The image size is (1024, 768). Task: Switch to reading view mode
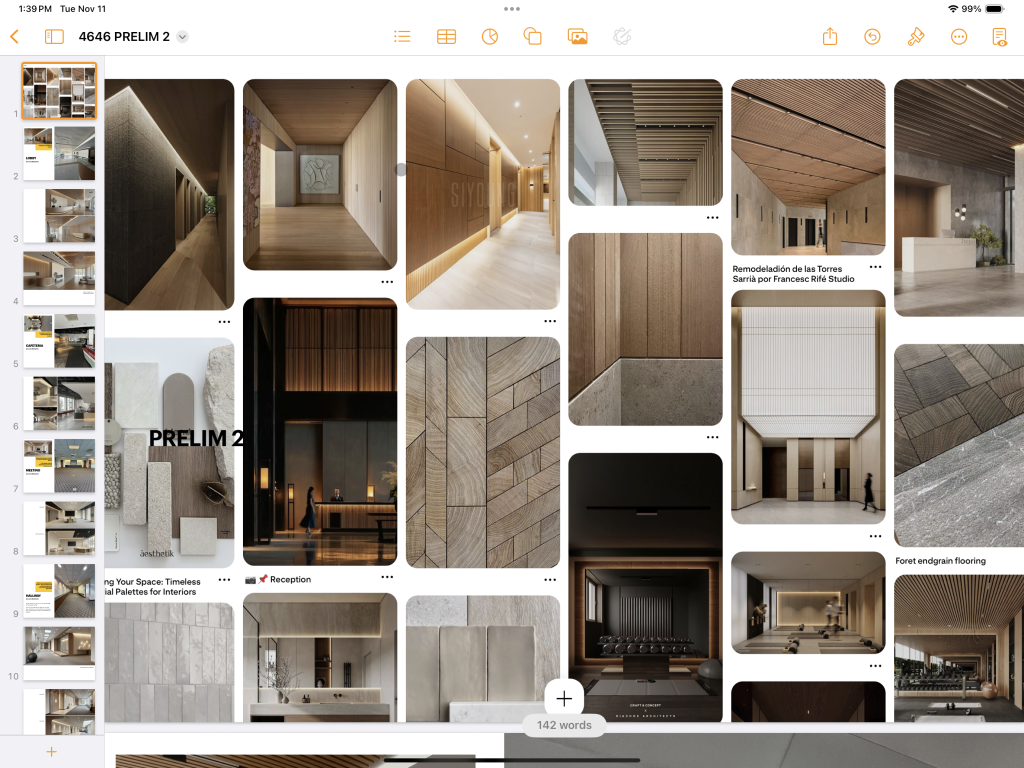[999, 37]
